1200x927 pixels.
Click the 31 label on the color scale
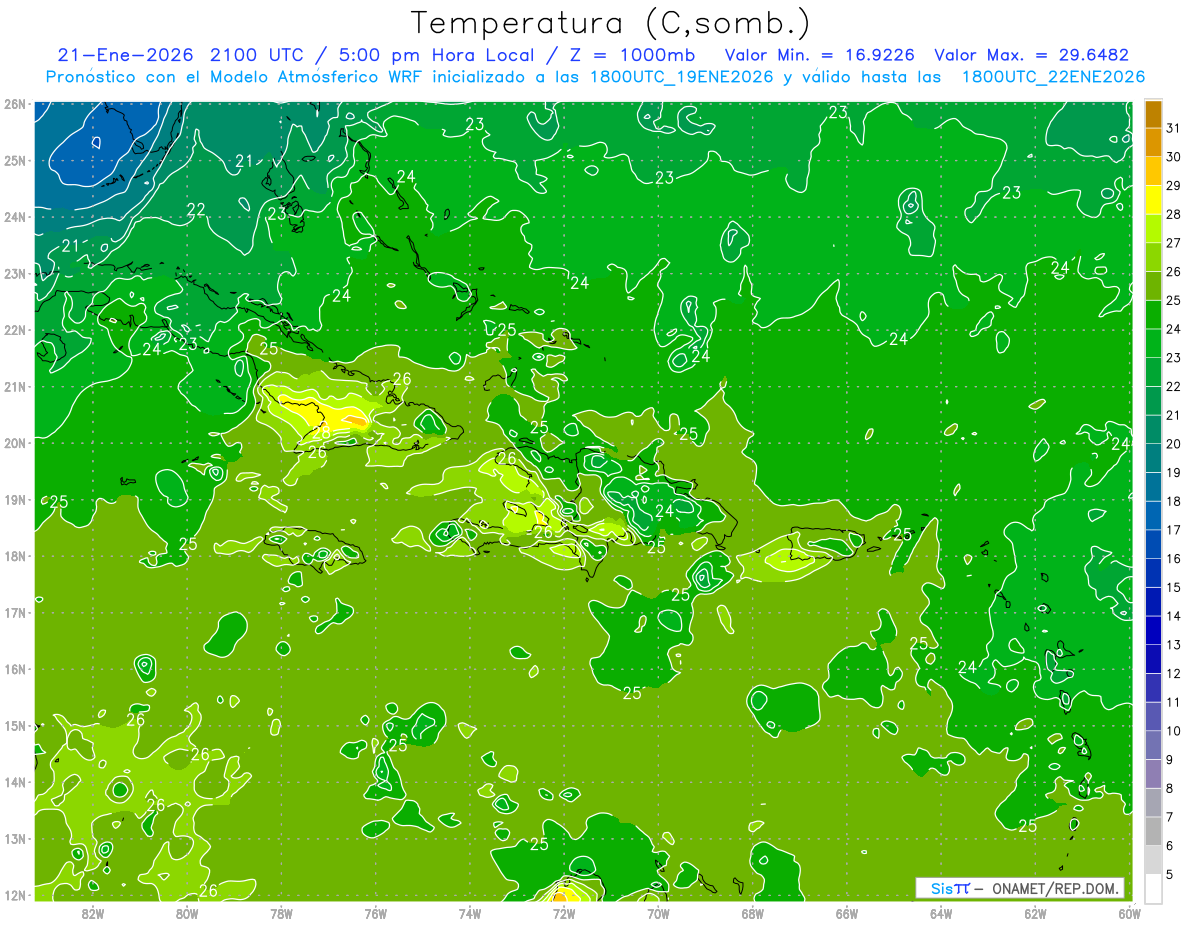click(x=1174, y=128)
